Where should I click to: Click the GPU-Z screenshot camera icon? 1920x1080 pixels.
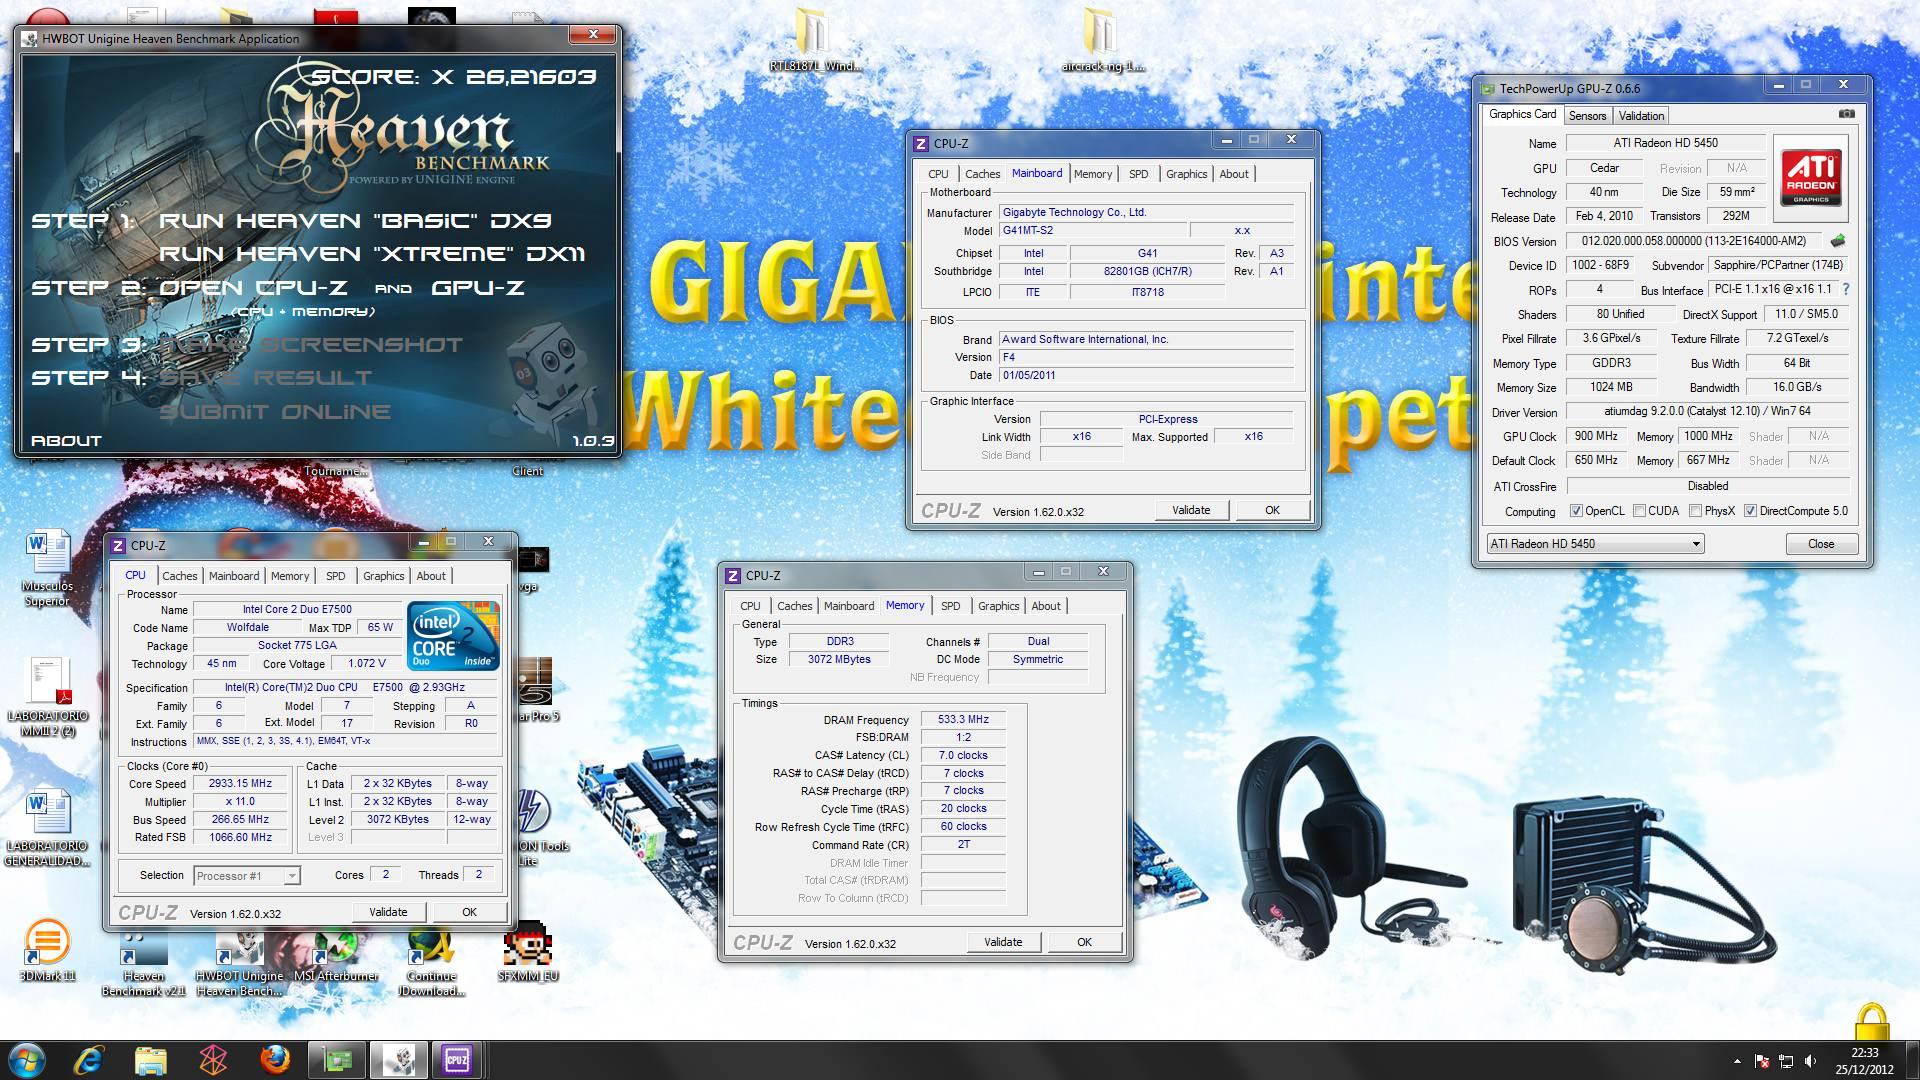click(1846, 114)
